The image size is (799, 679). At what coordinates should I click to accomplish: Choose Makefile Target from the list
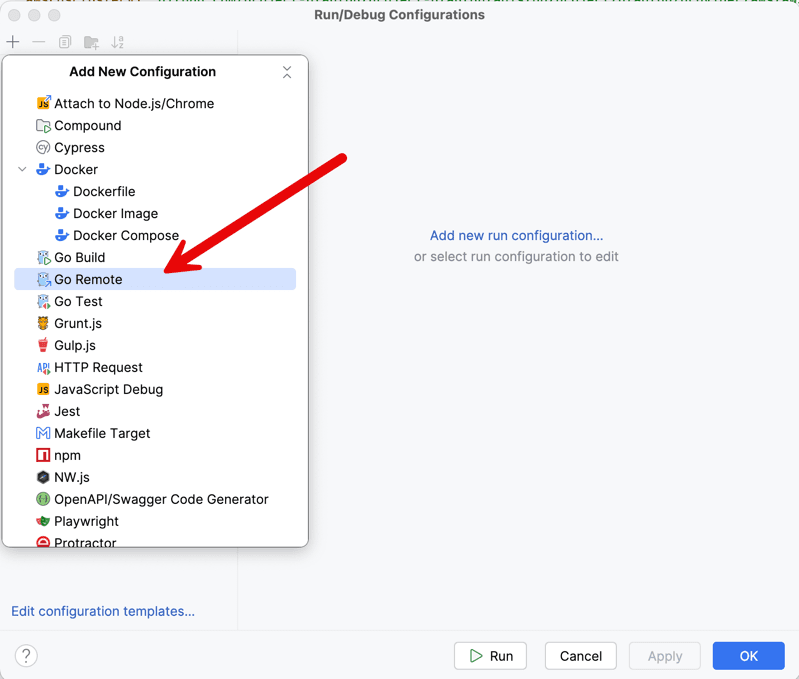click(x=155, y=433)
